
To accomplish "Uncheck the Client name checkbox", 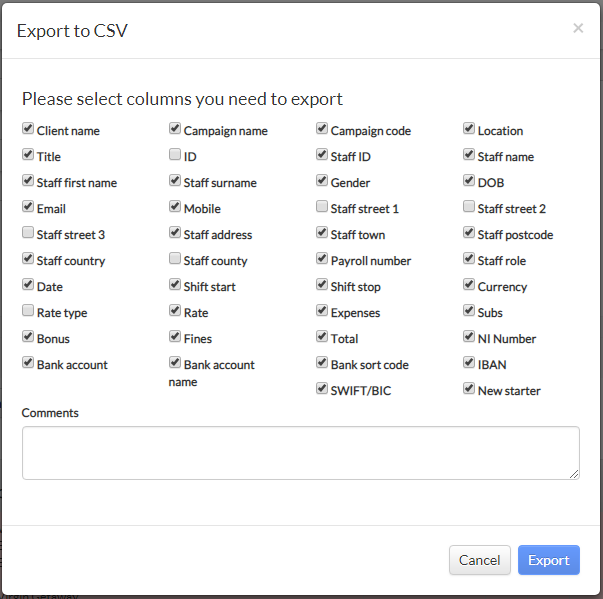I will pos(28,128).
